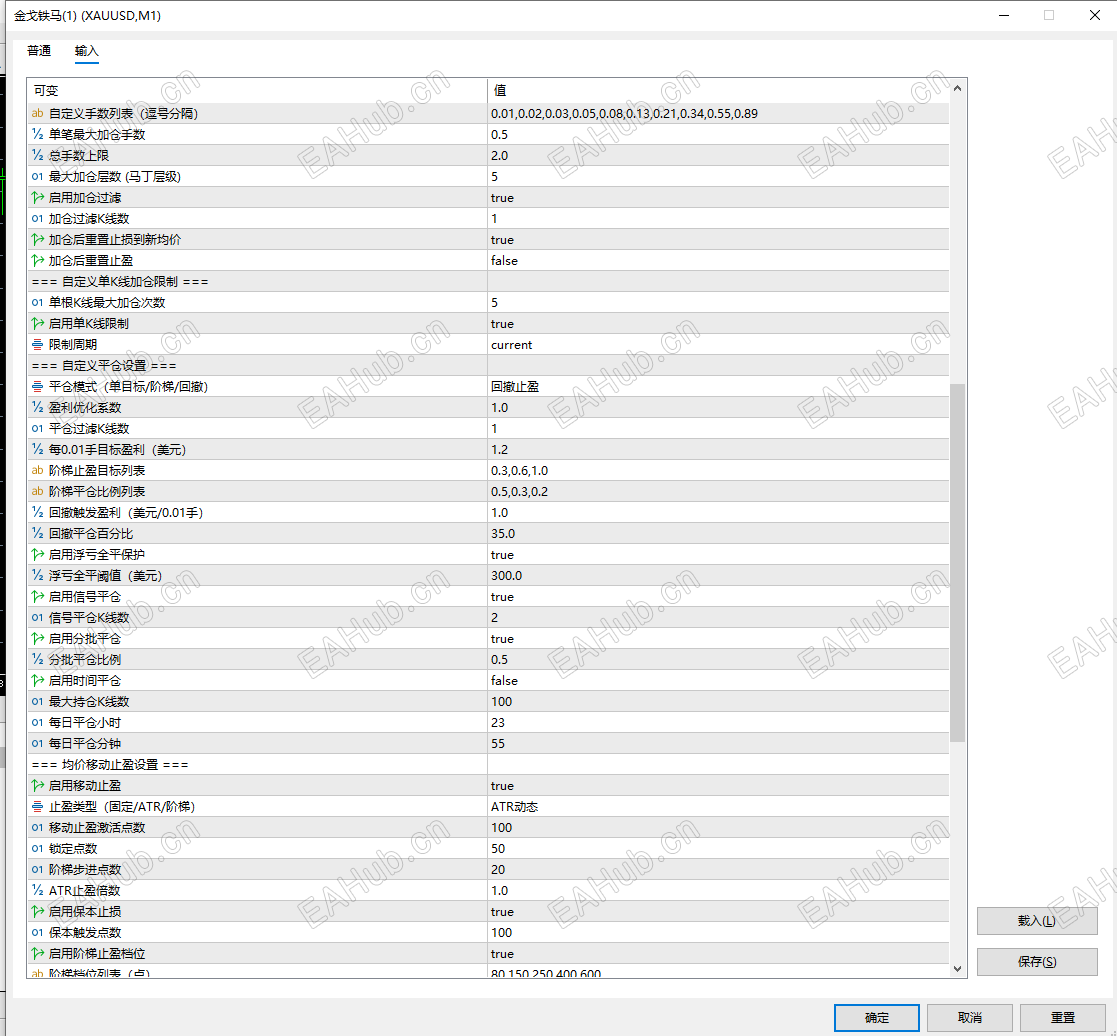This screenshot has width=1117, height=1036.
Task: Edit the 阶梯步进点数 value 20
Action: pyautogui.click(x=718, y=869)
